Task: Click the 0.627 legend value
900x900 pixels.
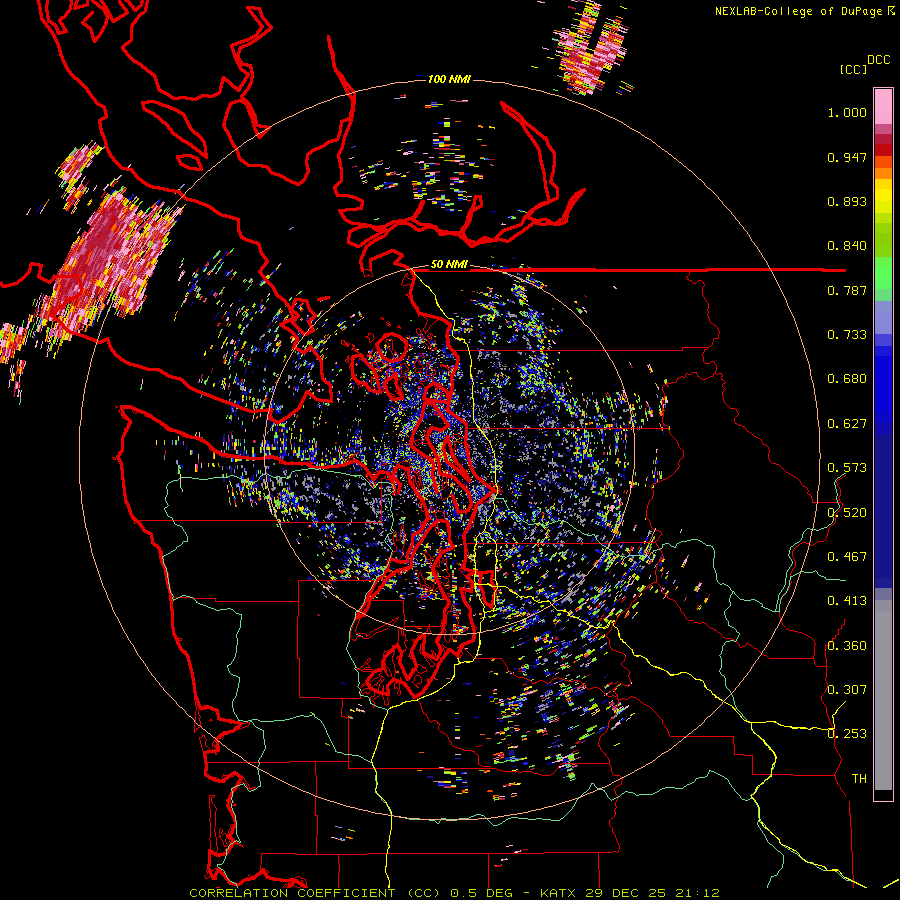Action: click(x=847, y=424)
